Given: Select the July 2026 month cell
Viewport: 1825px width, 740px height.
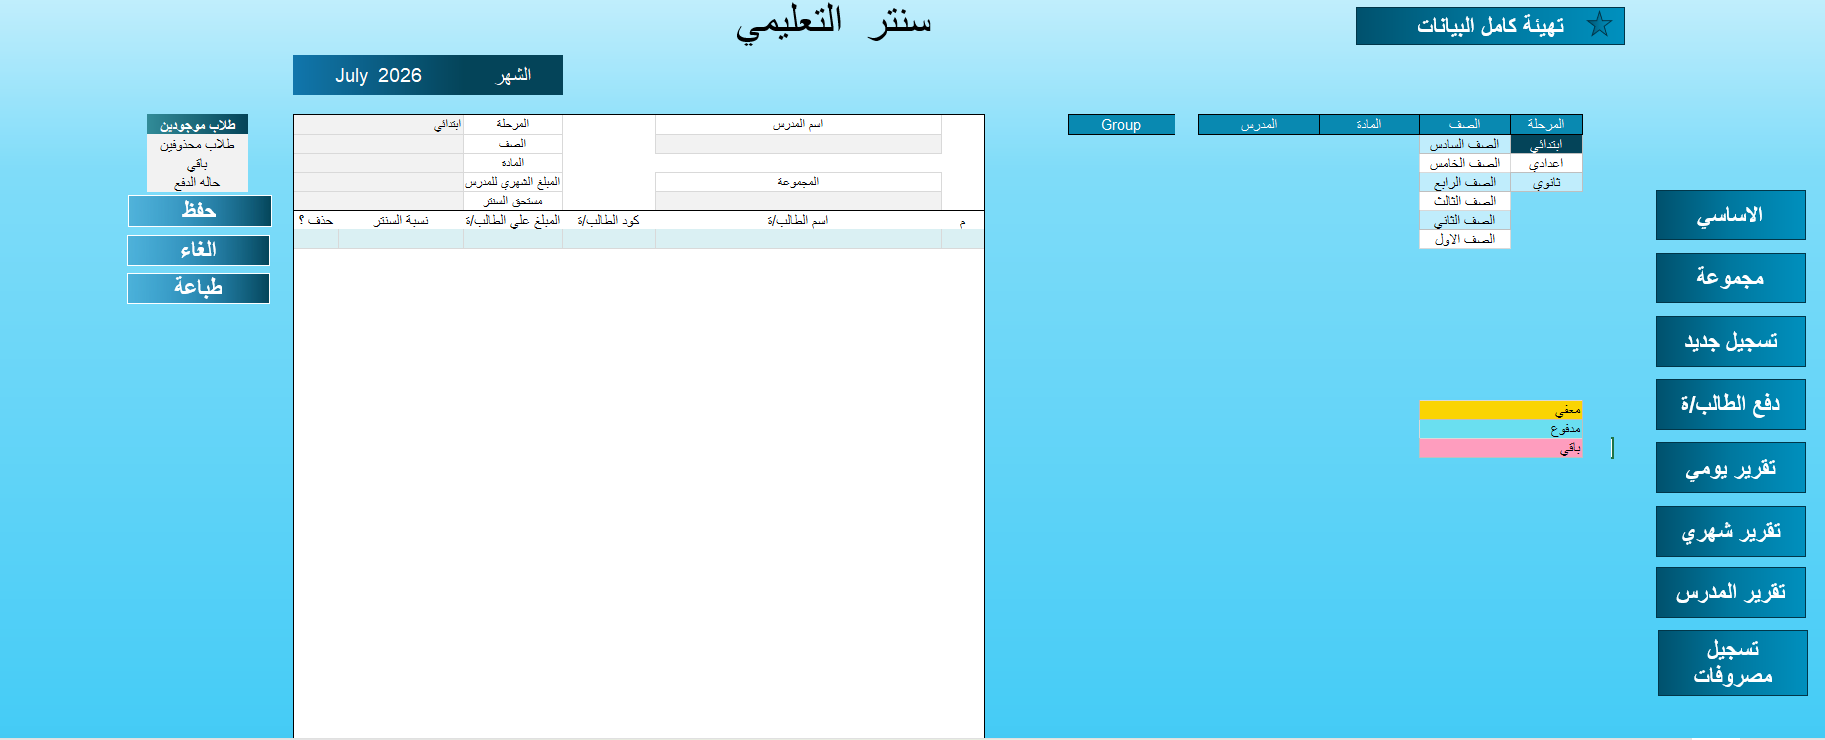Looking at the screenshot, I should [378, 75].
